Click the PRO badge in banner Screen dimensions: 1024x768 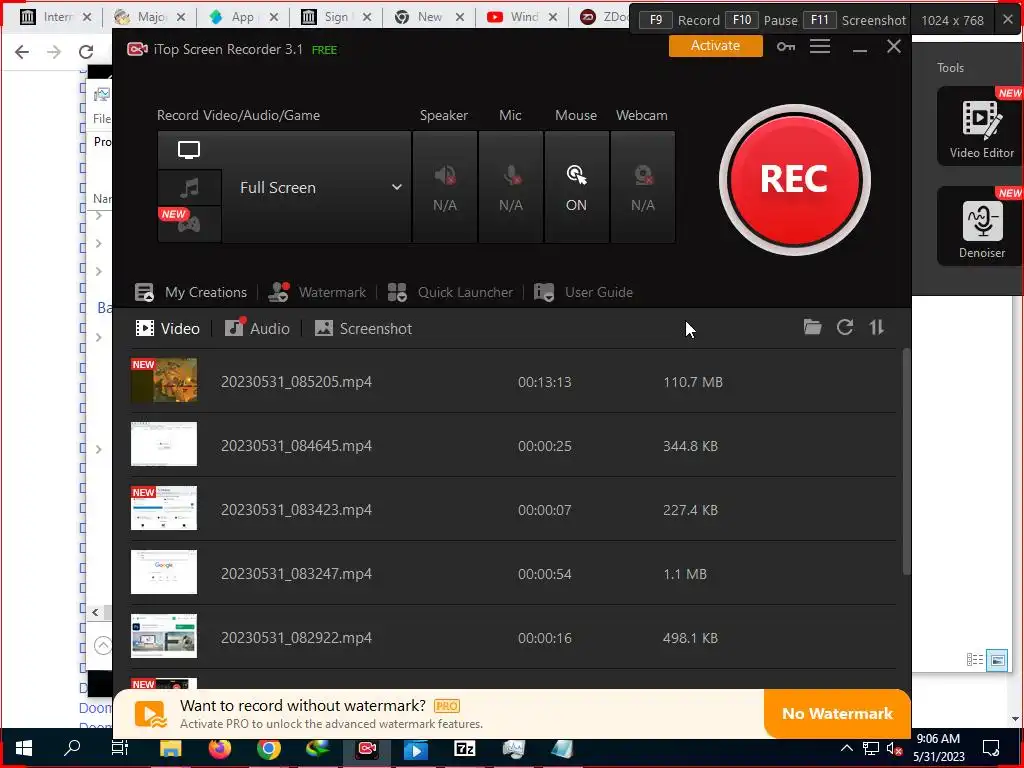click(447, 706)
